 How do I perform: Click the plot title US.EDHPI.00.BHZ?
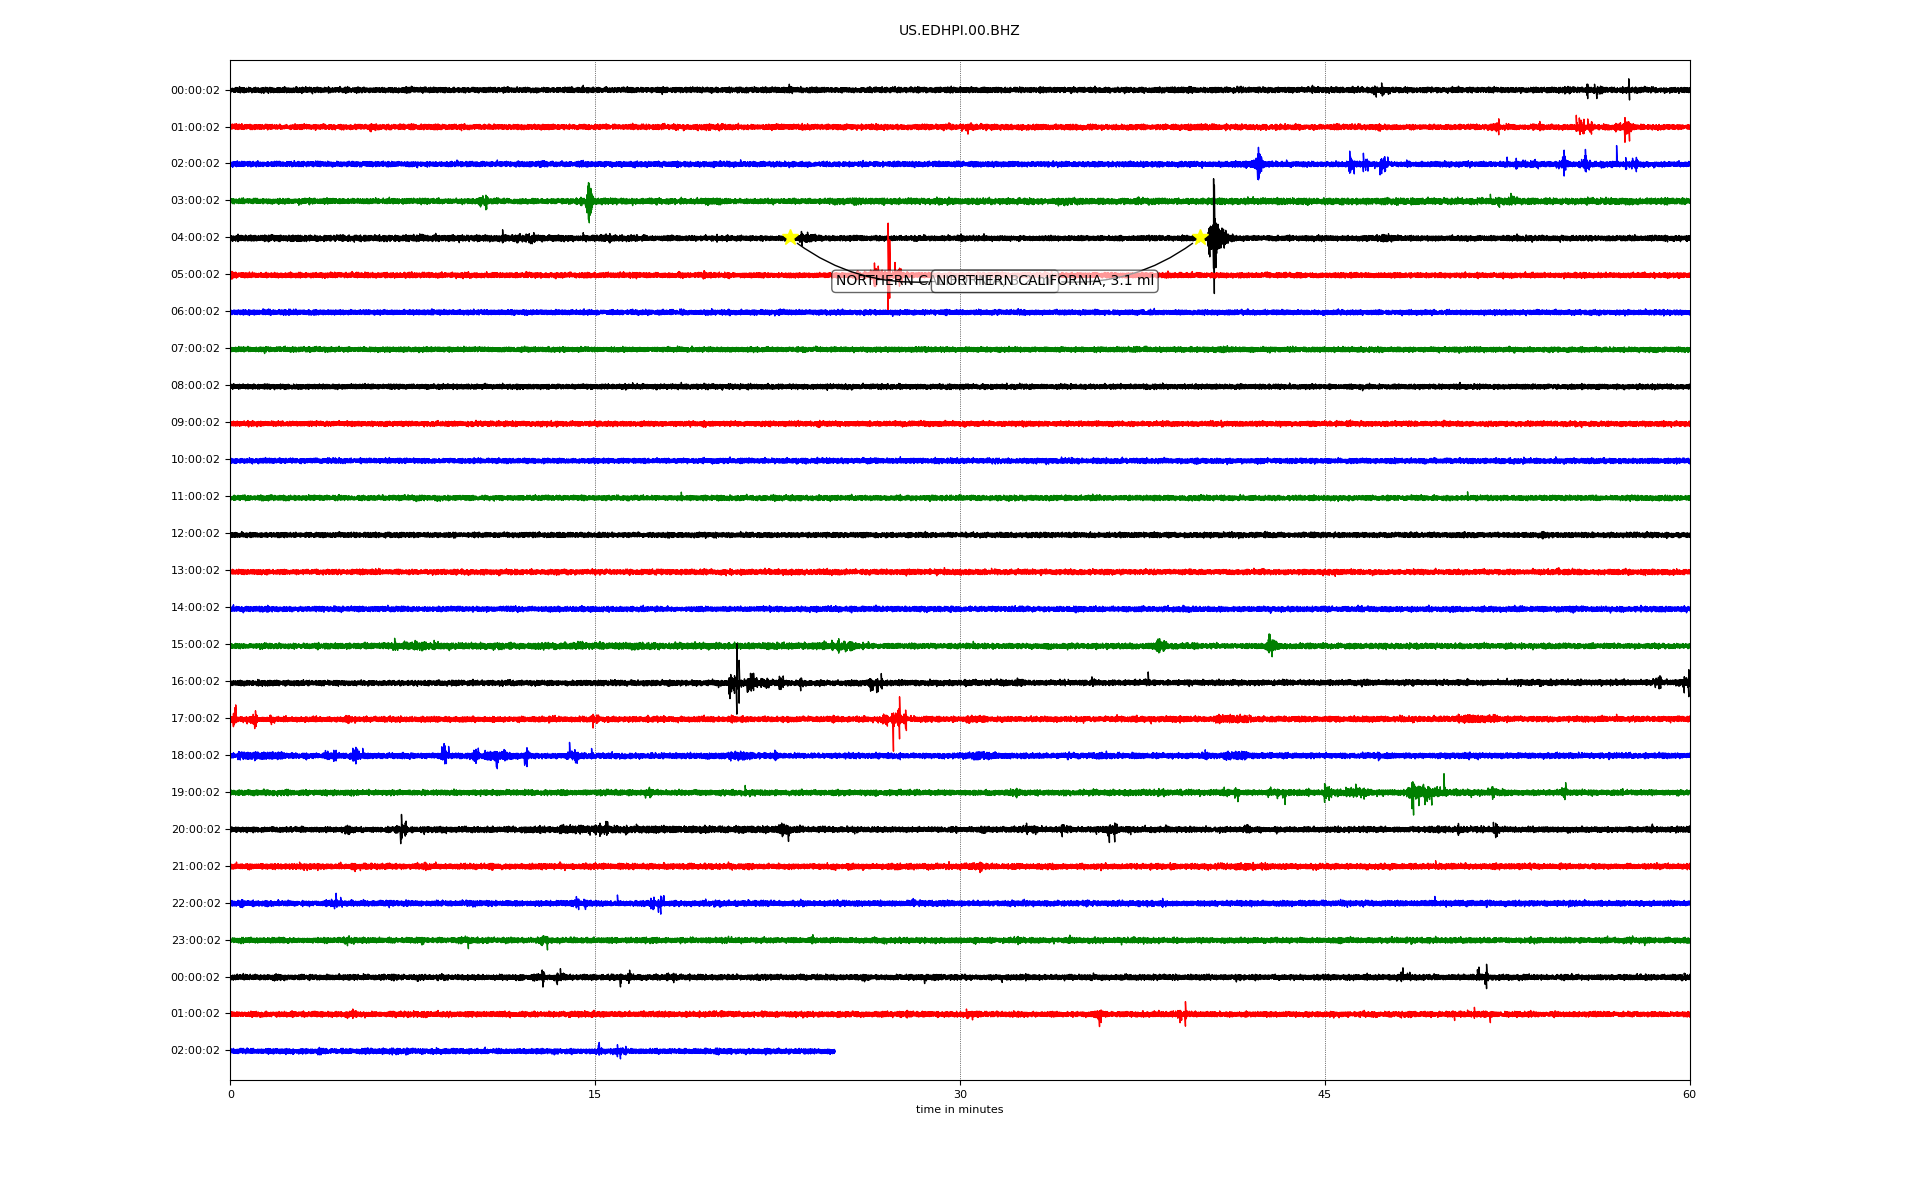(959, 31)
